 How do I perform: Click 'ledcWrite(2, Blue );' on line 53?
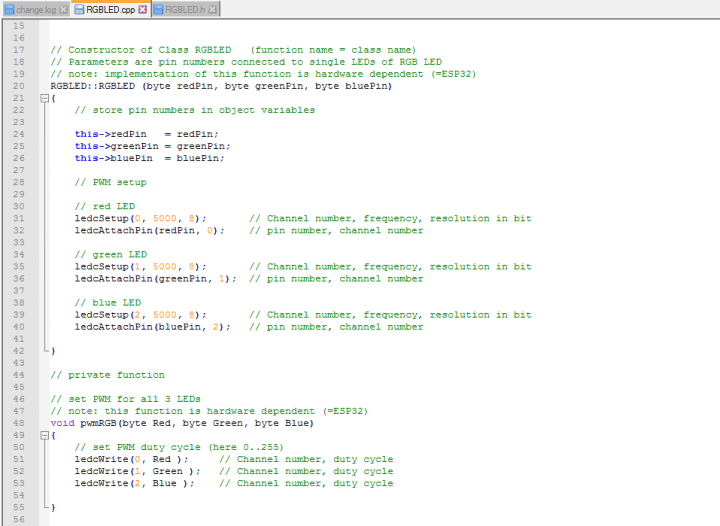click(135, 483)
